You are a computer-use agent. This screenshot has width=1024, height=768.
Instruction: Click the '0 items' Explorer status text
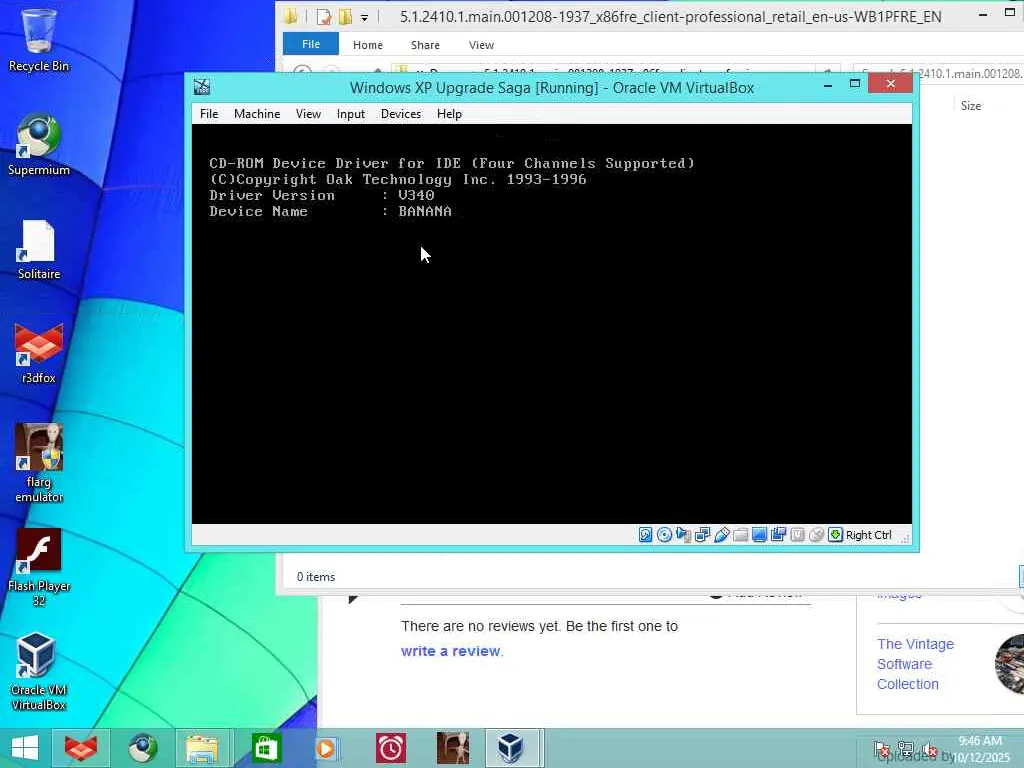tap(315, 577)
